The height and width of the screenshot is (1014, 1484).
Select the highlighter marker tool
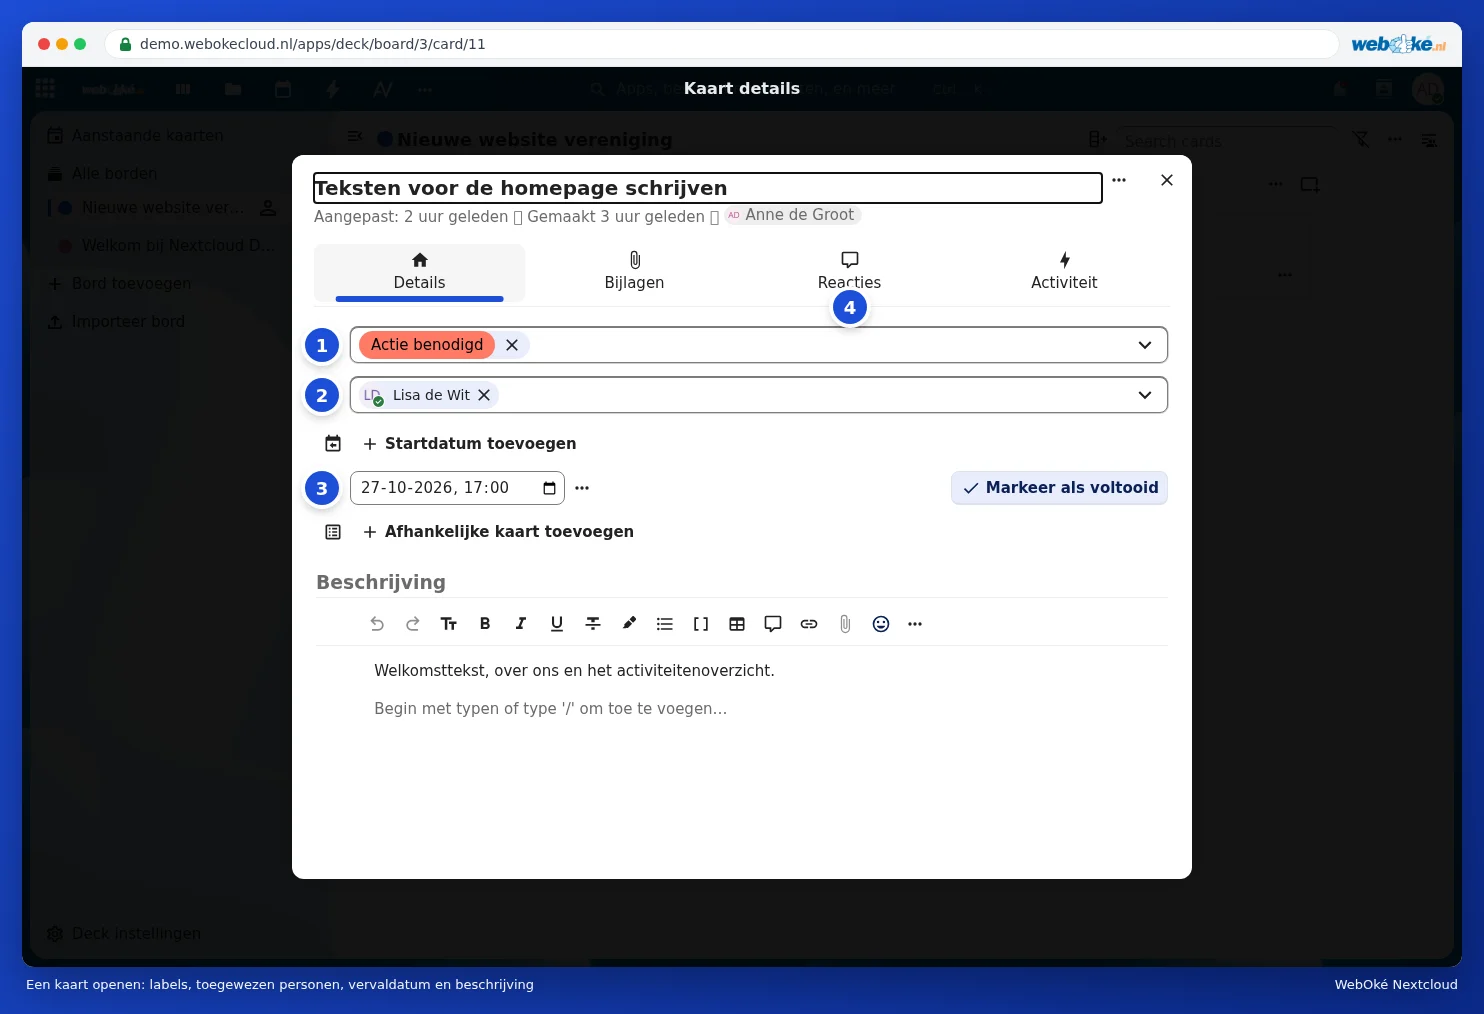(629, 624)
